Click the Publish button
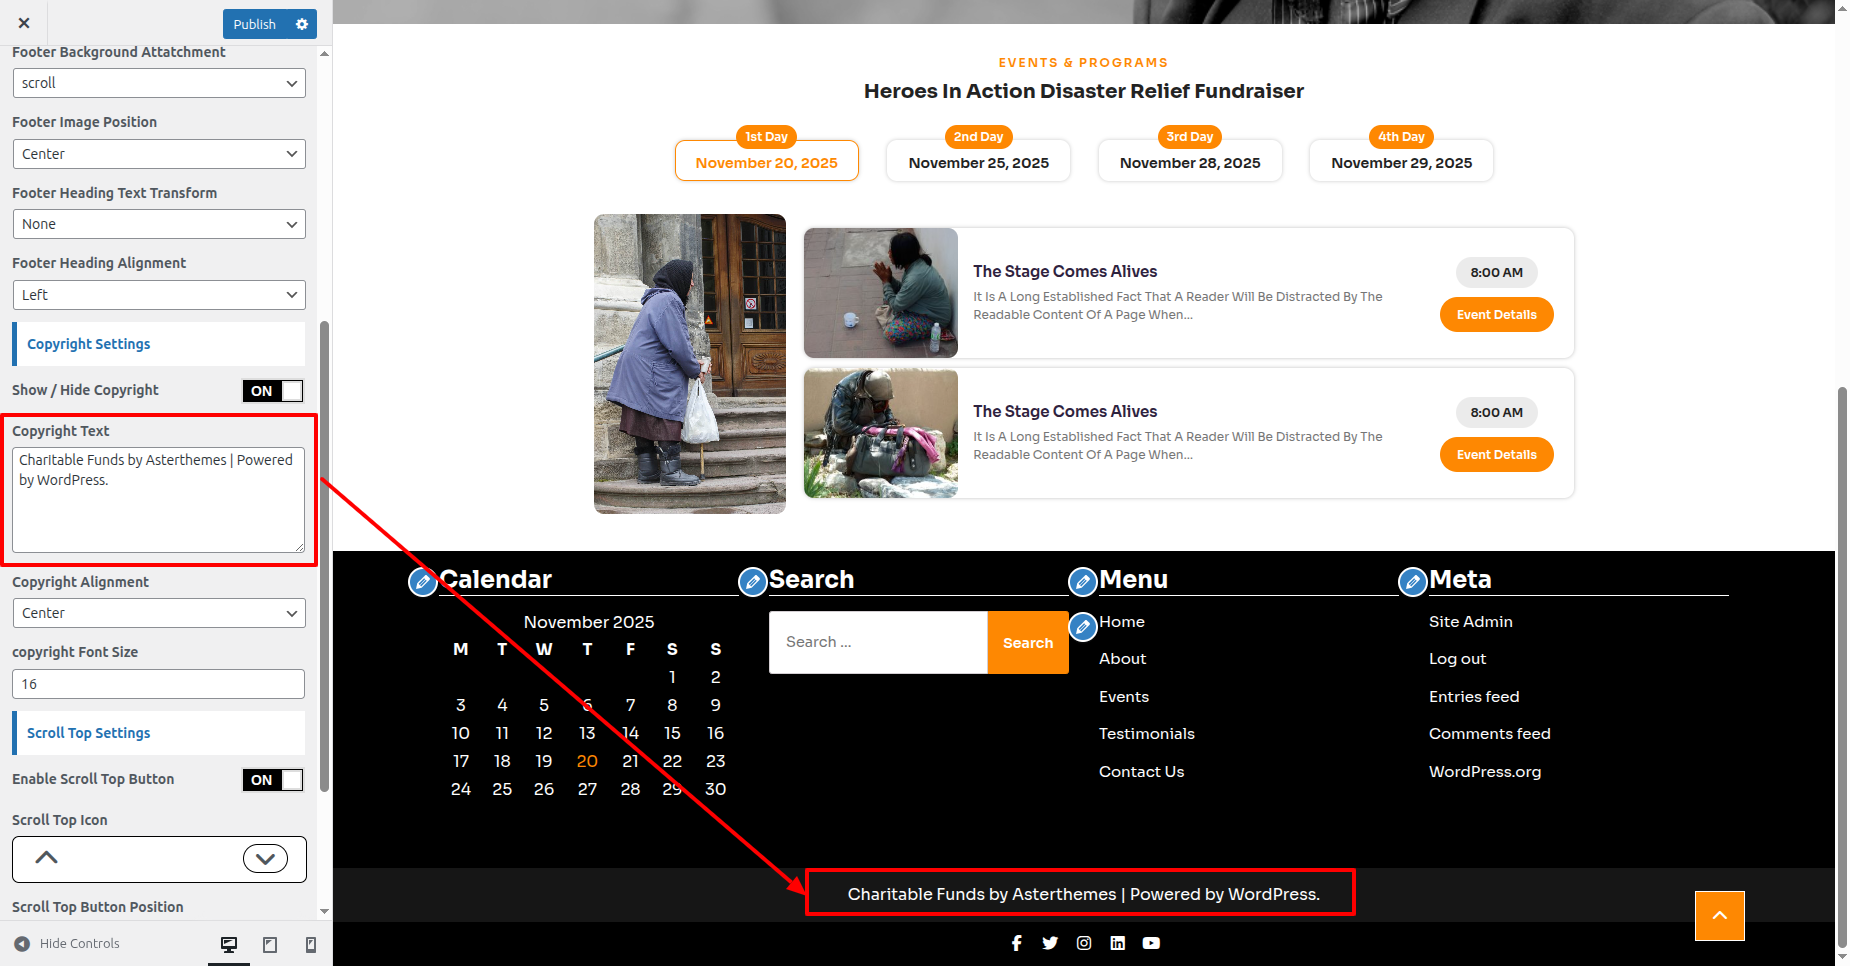This screenshot has width=1850, height=966. tap(254, 24)
